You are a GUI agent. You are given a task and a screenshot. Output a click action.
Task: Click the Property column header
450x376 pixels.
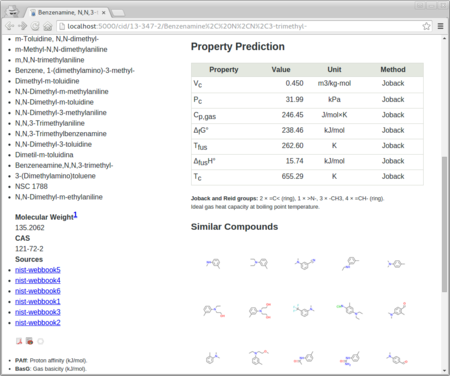224,70
